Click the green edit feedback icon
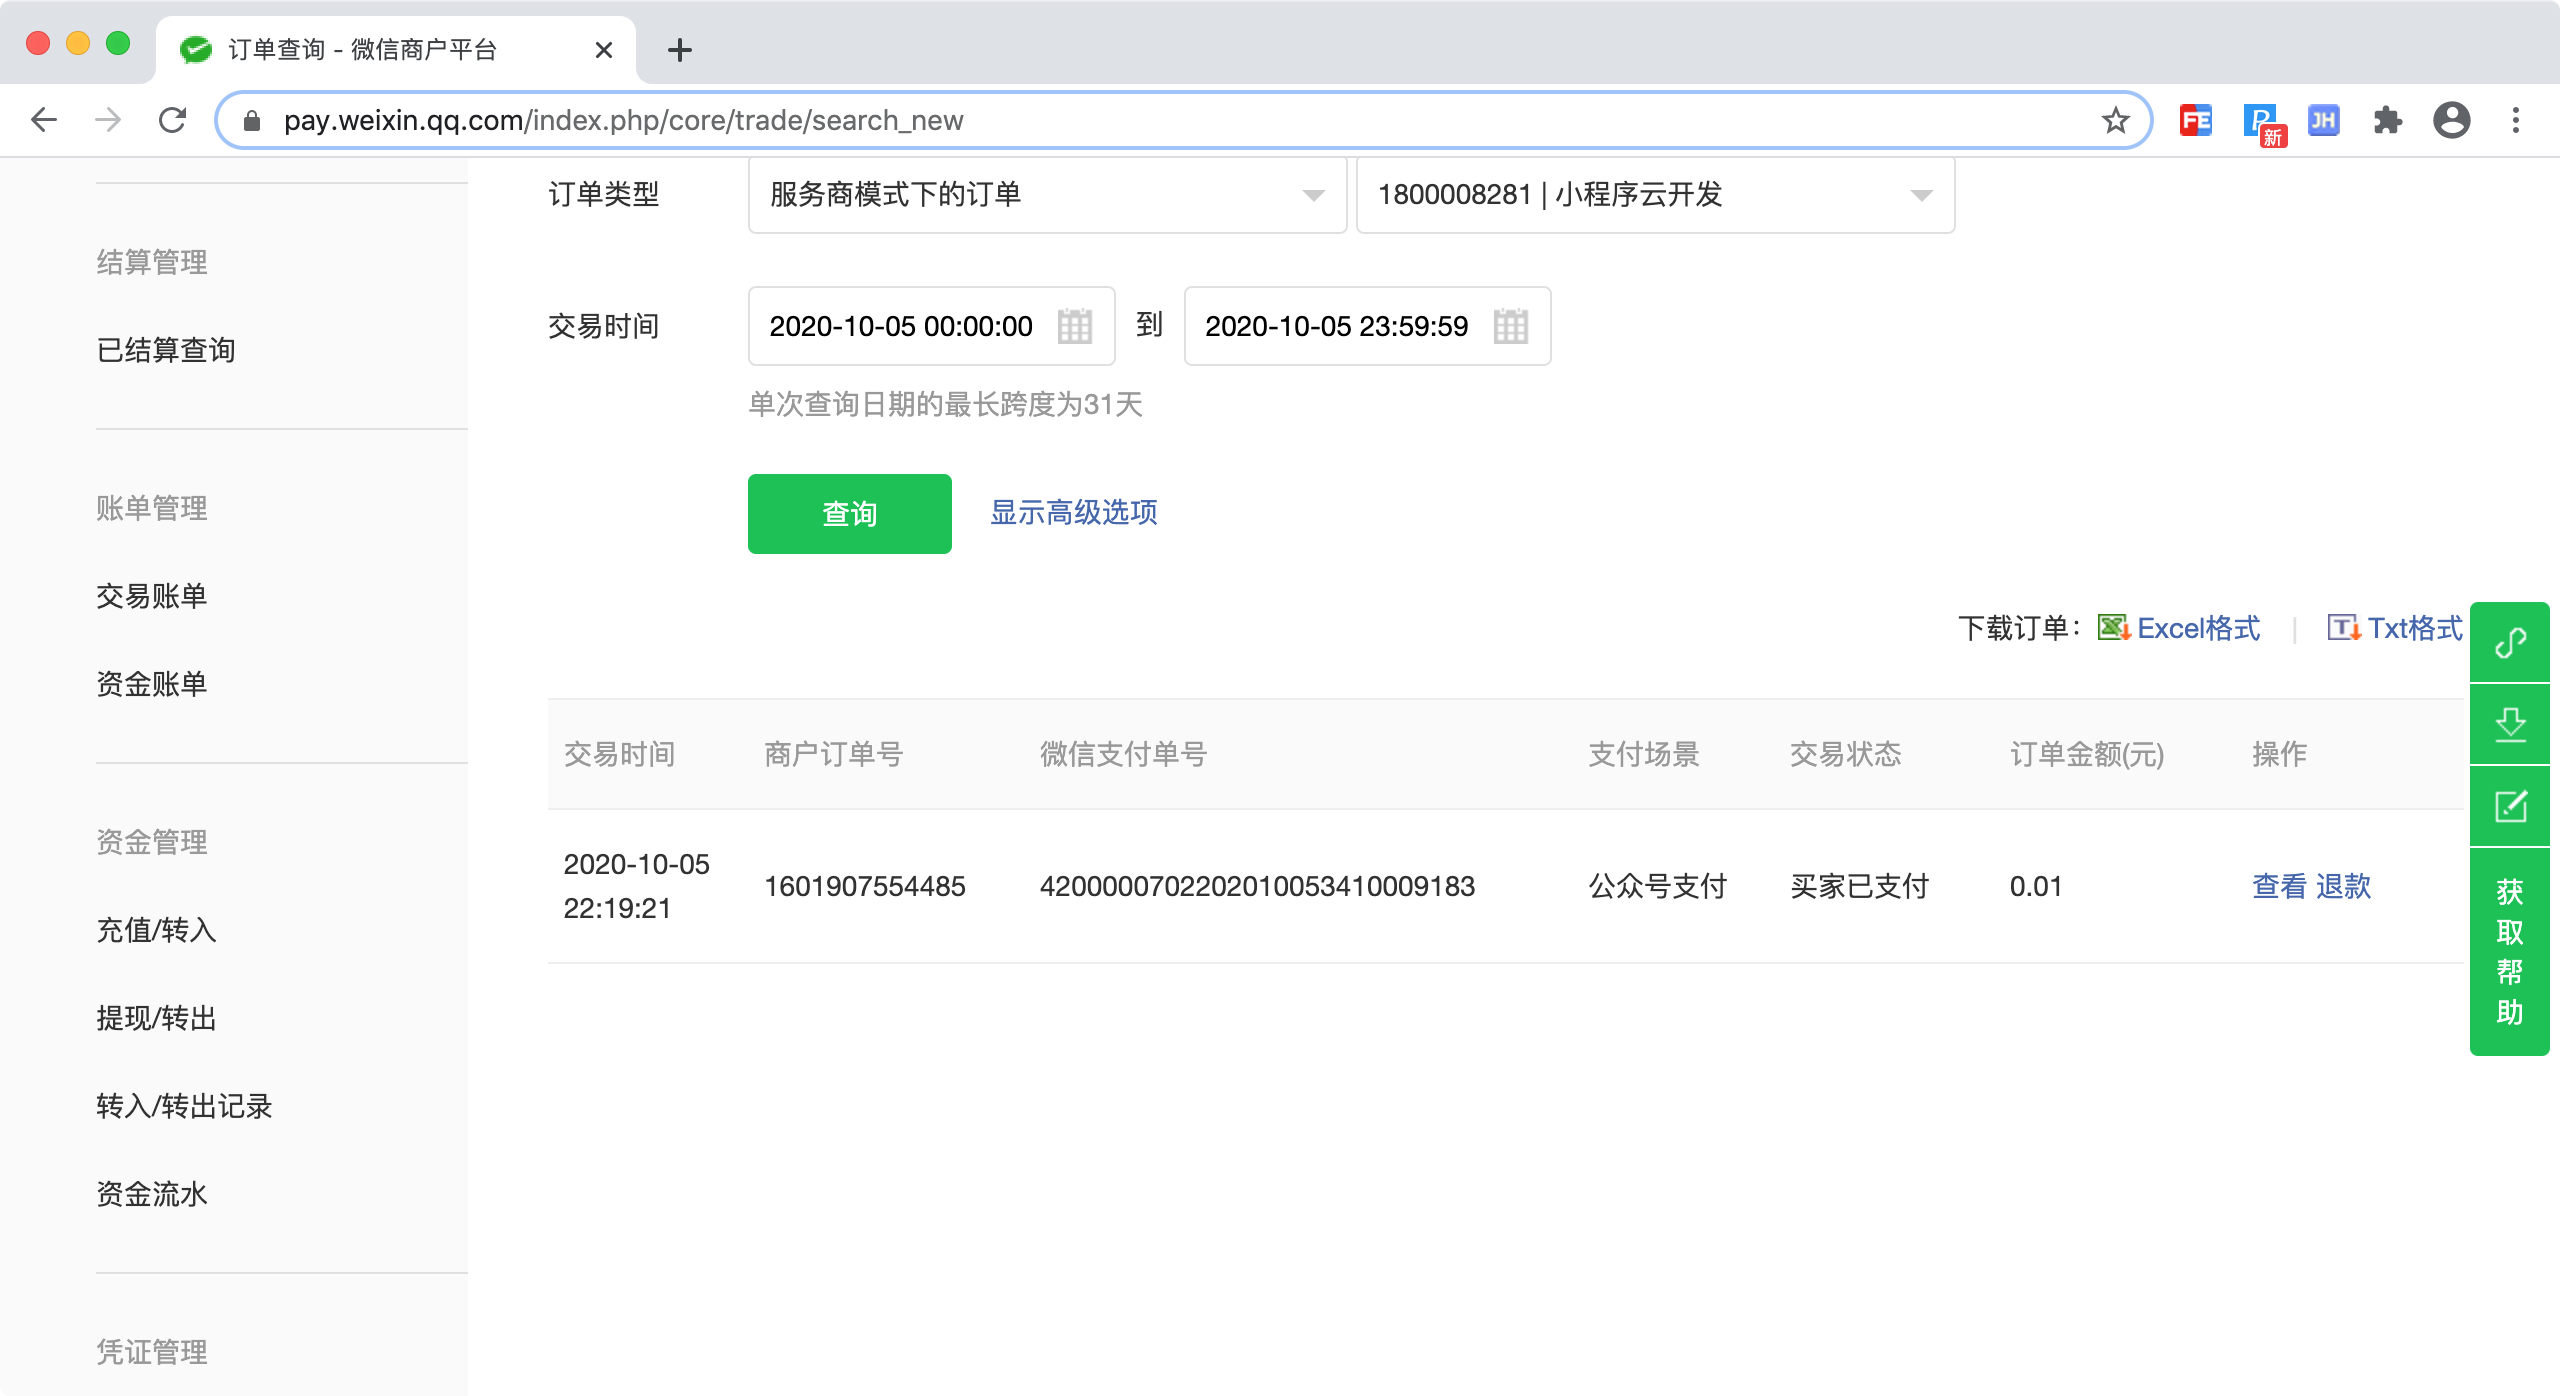 (x=2509, y=806)
